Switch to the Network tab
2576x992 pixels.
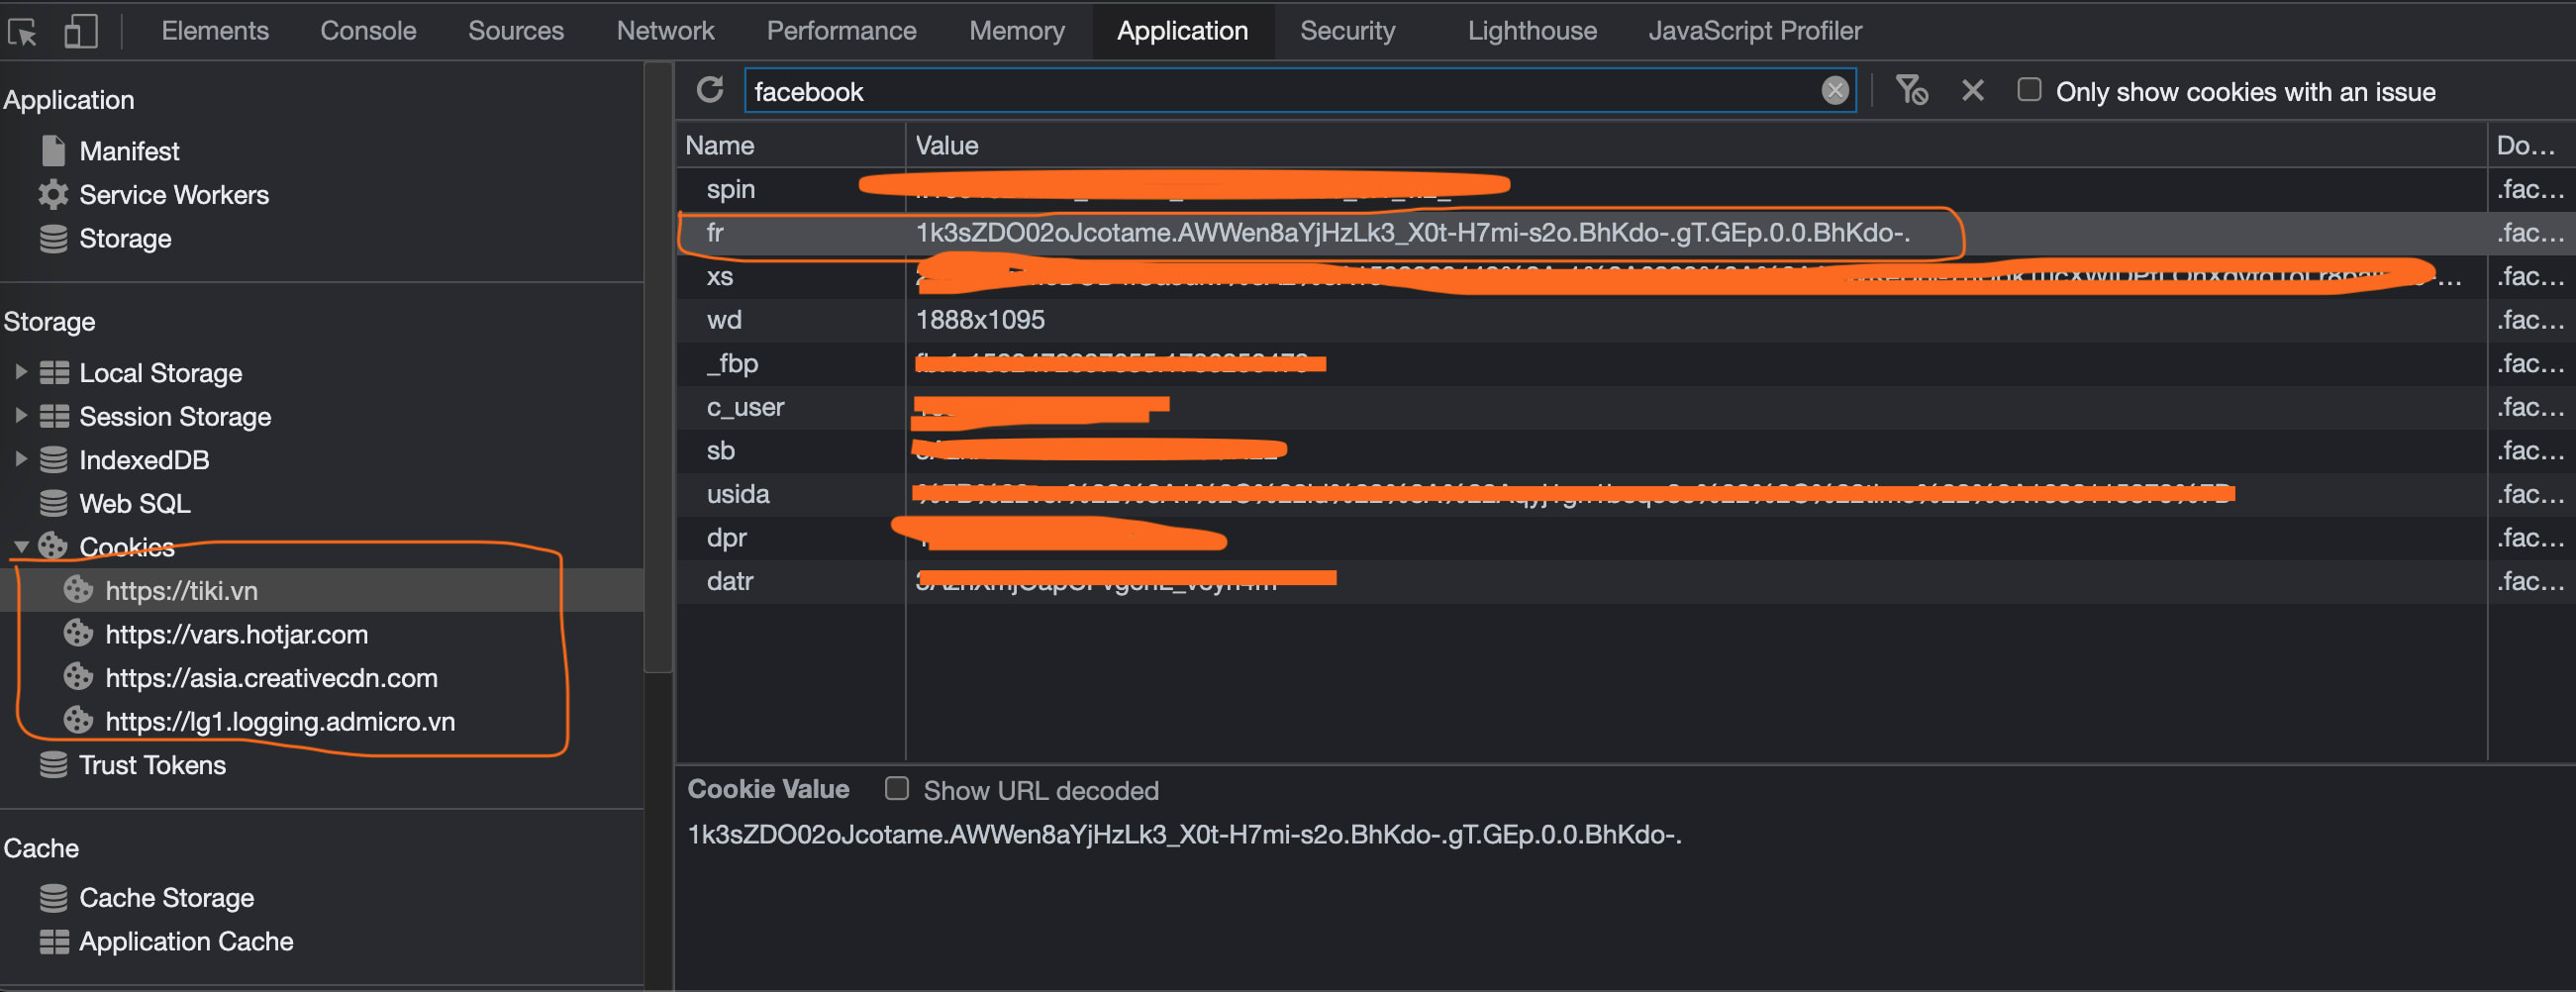(x=665, y=31)
